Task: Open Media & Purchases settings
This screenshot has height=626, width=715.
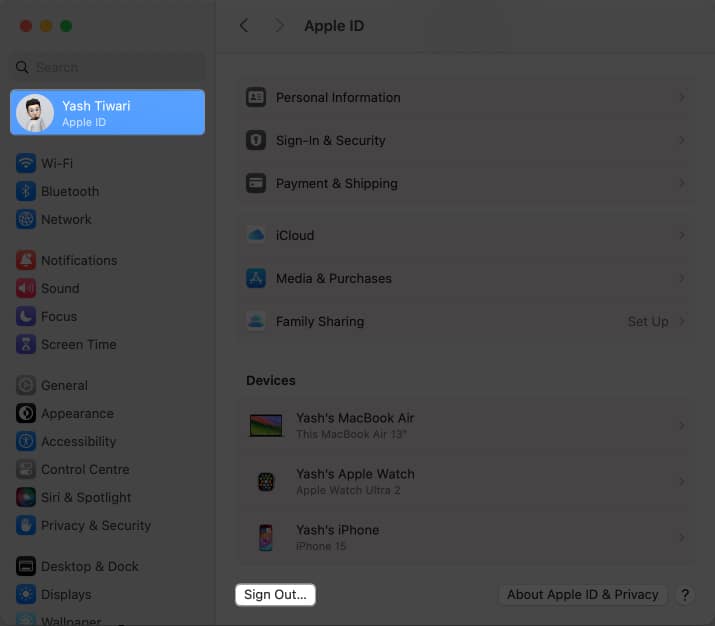Action: pos(467,278)
